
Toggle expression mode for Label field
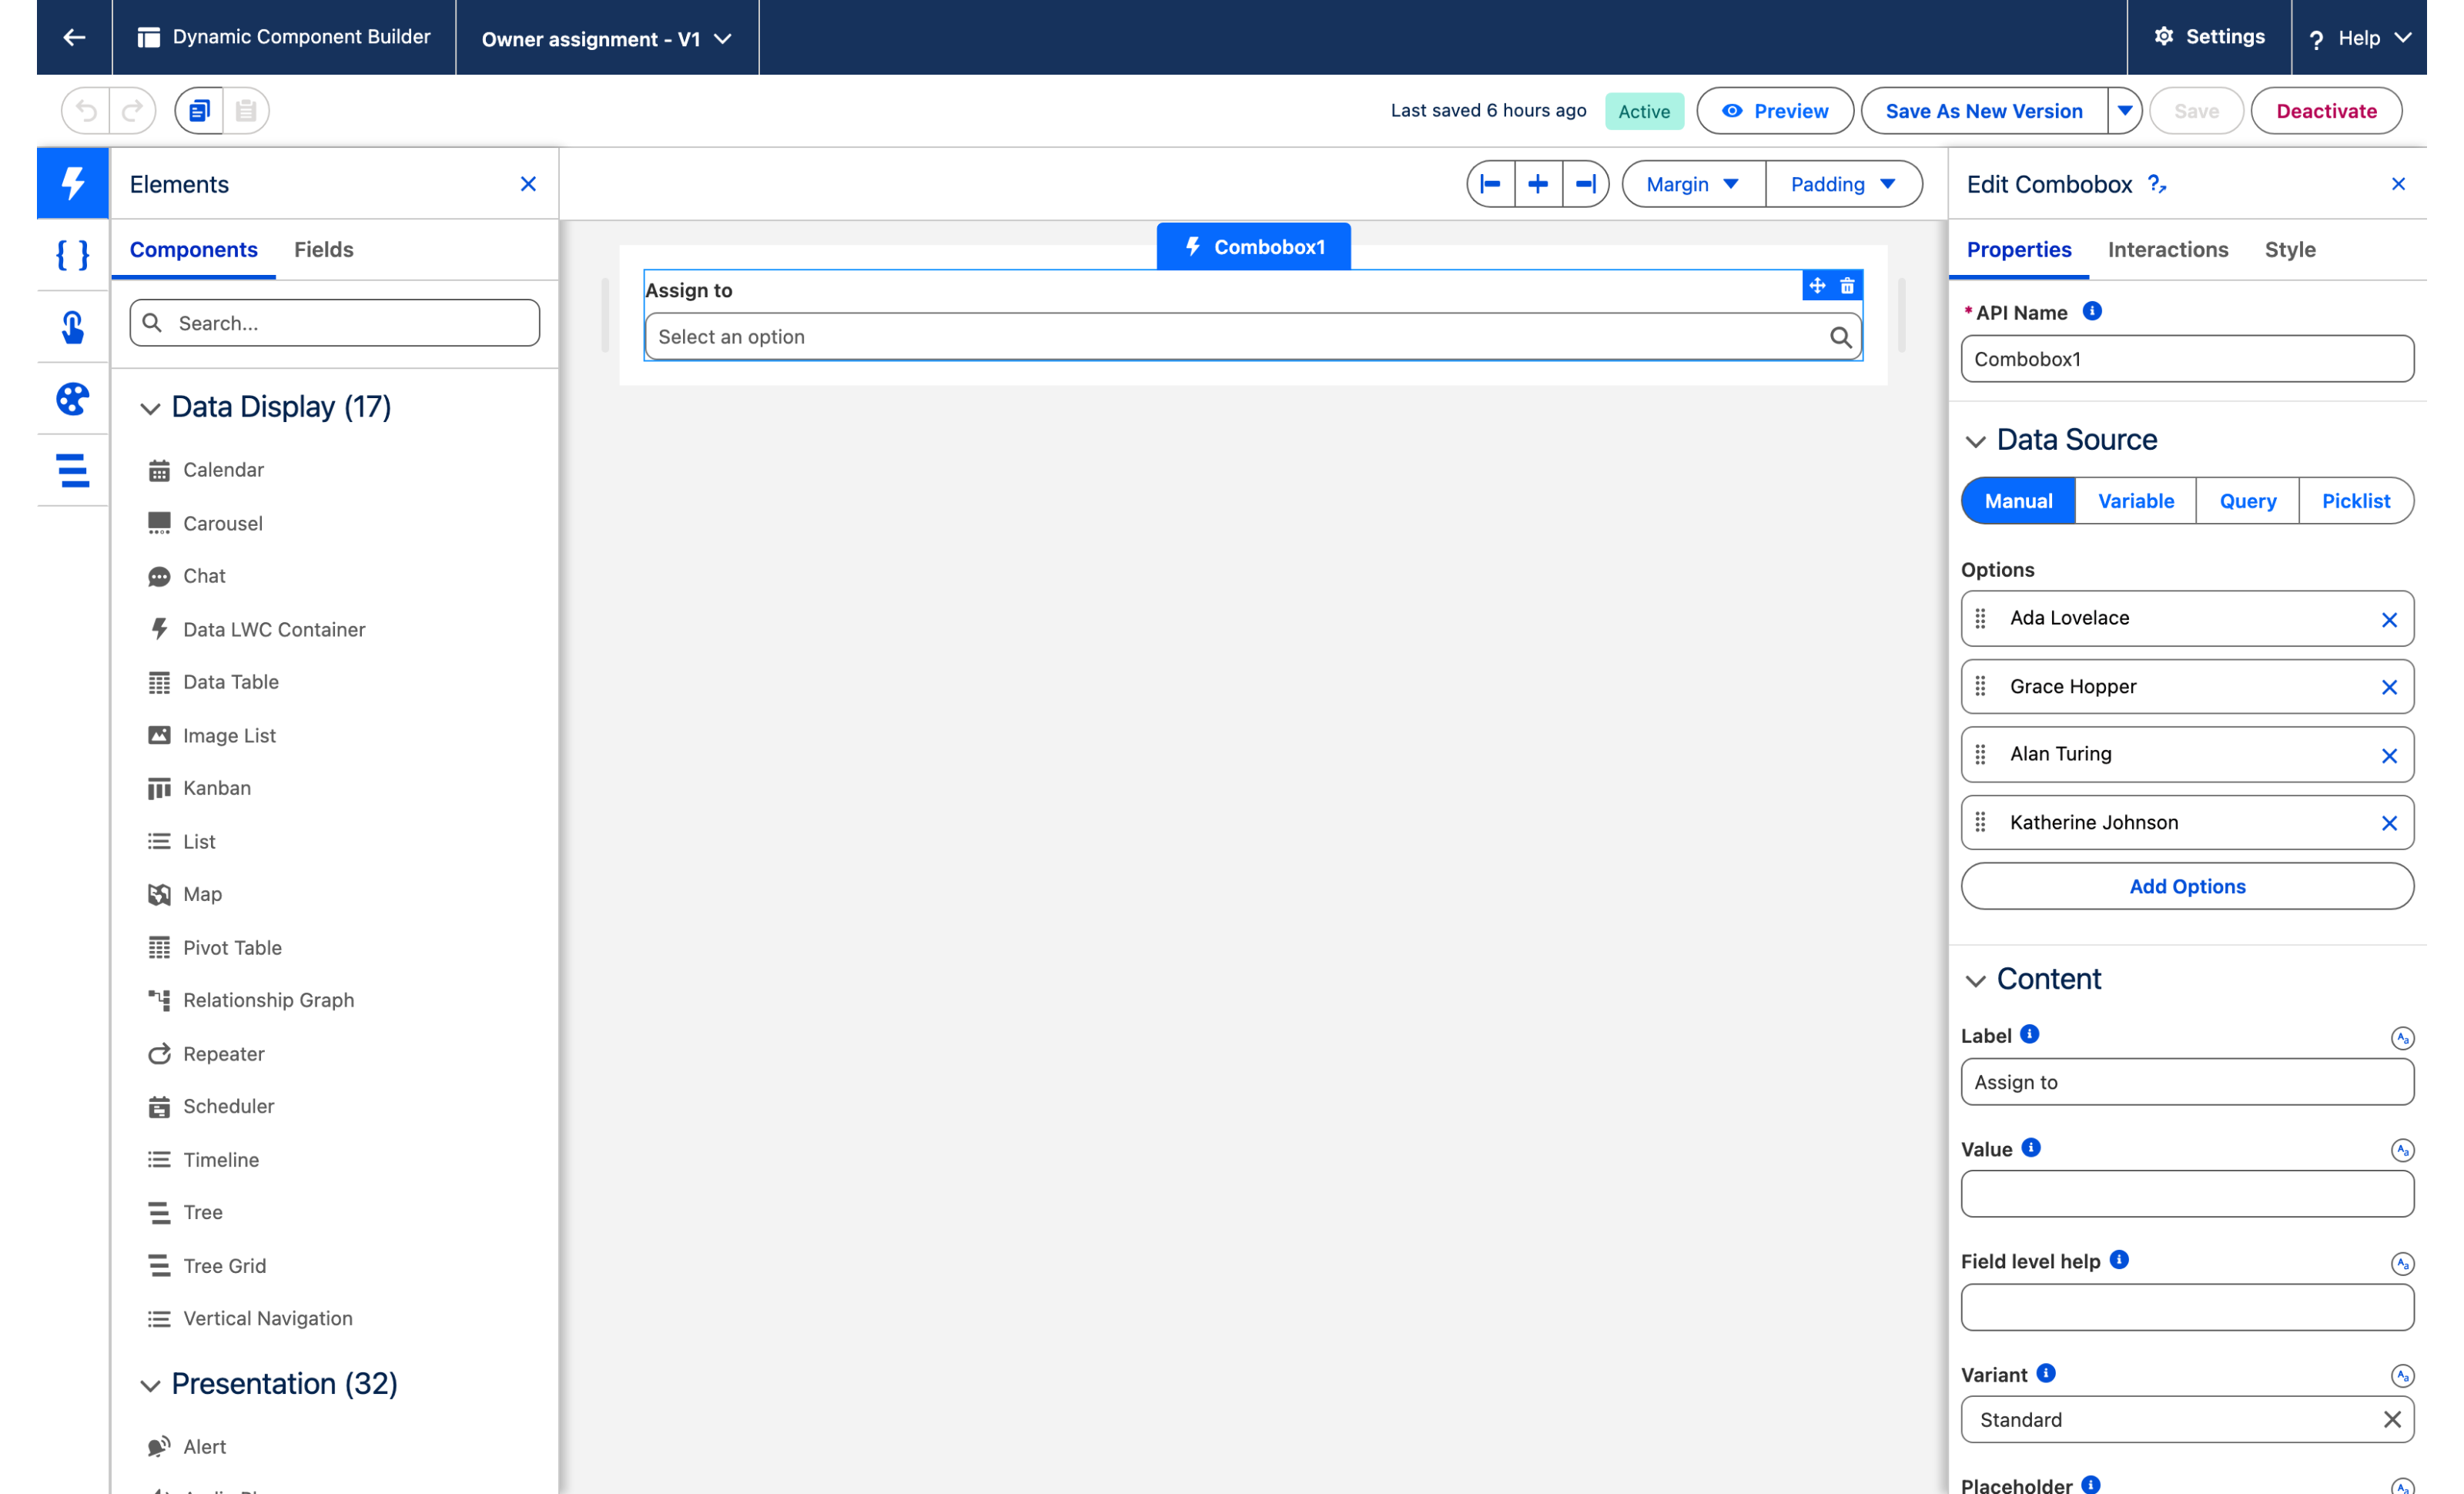coord(2402,1038)
